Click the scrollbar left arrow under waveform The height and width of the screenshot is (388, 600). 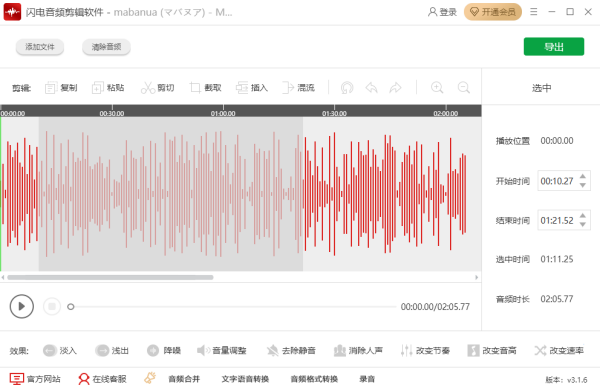coord(3,277)
